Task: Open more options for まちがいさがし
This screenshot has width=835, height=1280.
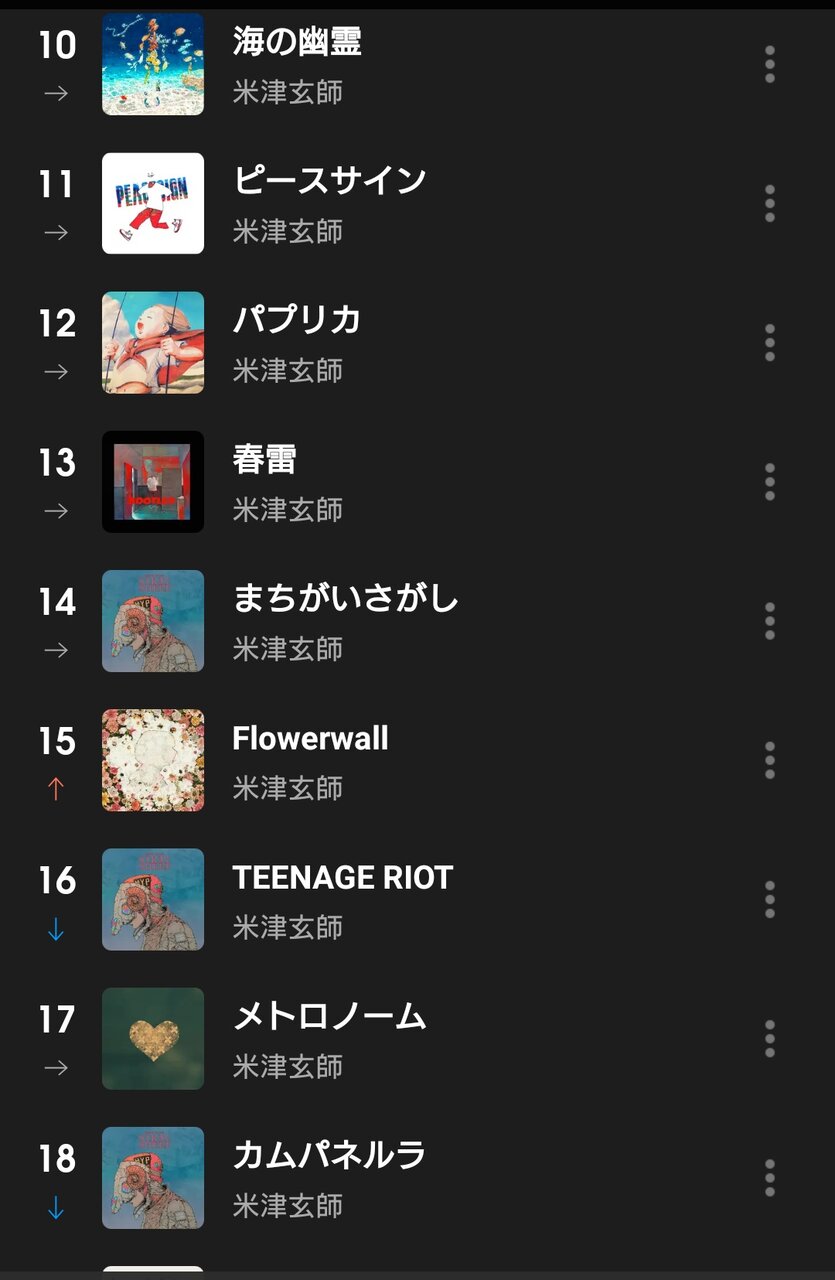Action: coord(769,621)
